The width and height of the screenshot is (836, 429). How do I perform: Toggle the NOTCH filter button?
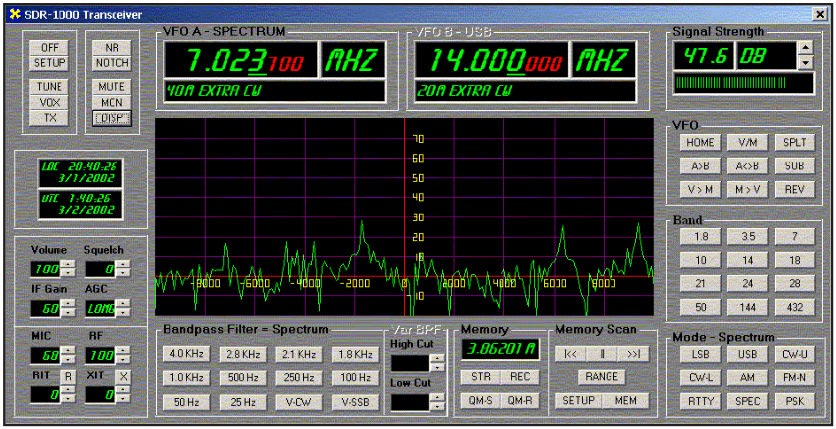coord(112,63)
